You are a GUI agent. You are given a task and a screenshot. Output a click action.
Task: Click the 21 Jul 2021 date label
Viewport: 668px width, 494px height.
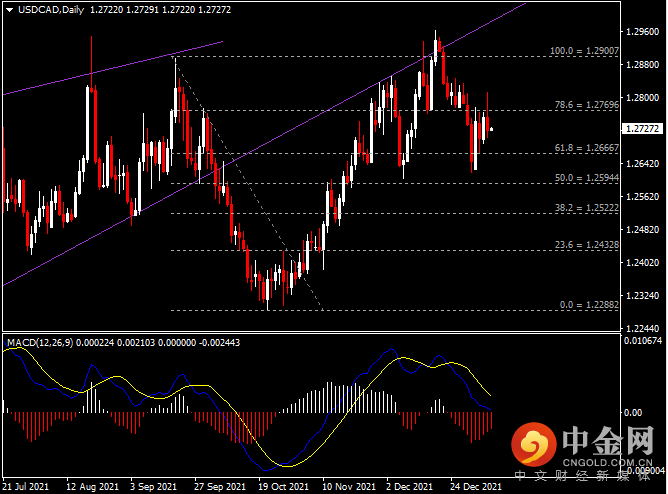pos(26,486)
